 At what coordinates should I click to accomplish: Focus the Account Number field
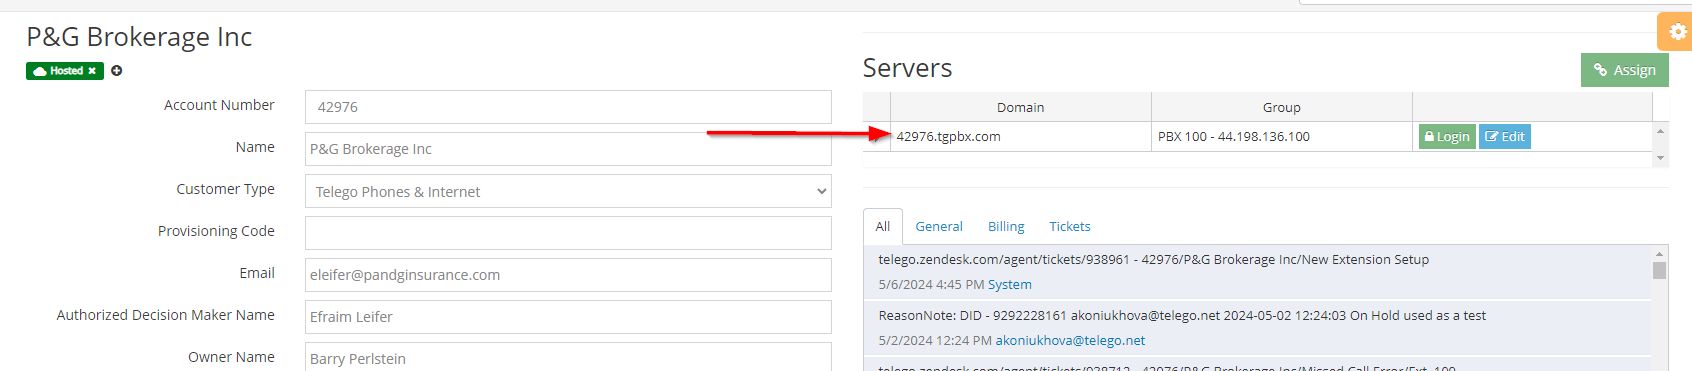pos(568,107)
